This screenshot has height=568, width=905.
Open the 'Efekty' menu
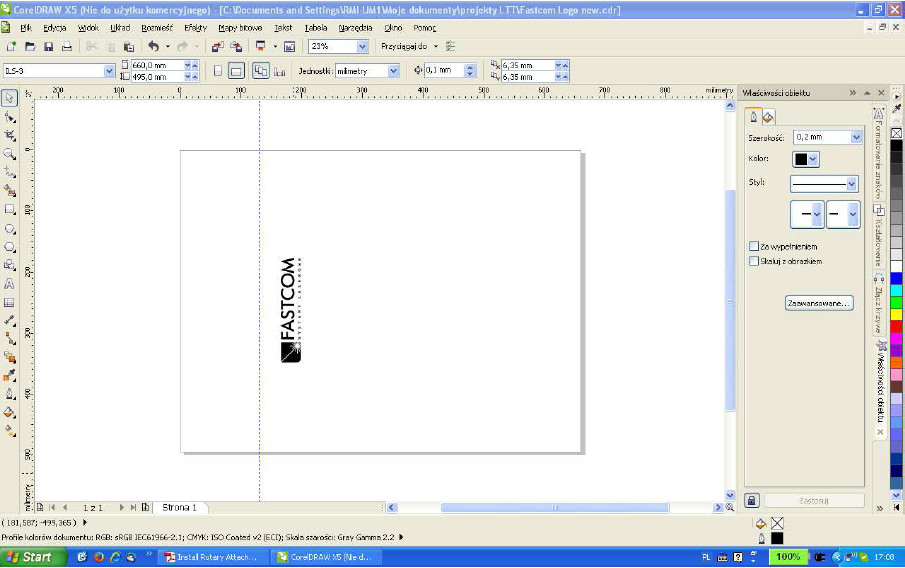coord(195,28)
